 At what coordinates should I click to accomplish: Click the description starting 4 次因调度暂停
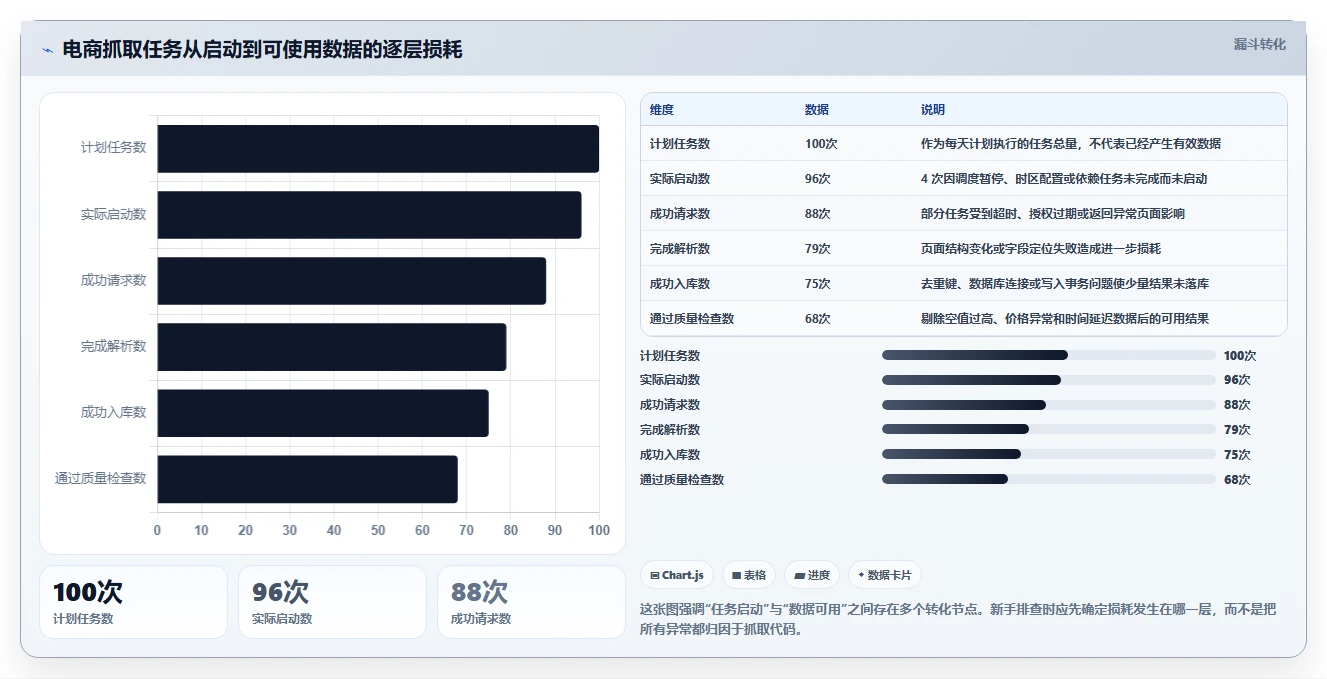pyautogui.click(x=1064, y=179)
